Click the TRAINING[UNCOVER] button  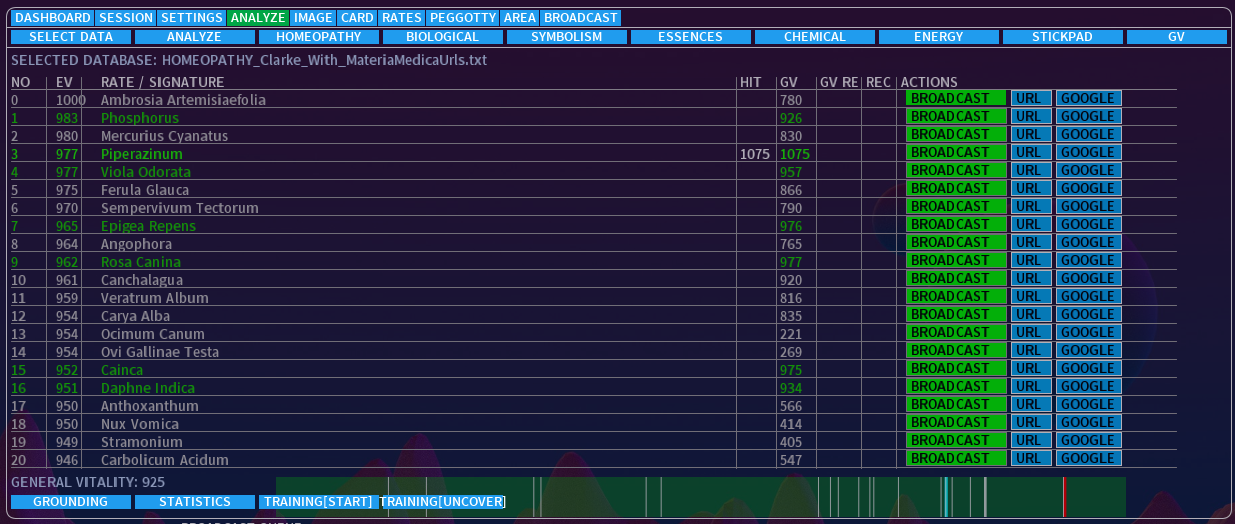click(442, 502)
